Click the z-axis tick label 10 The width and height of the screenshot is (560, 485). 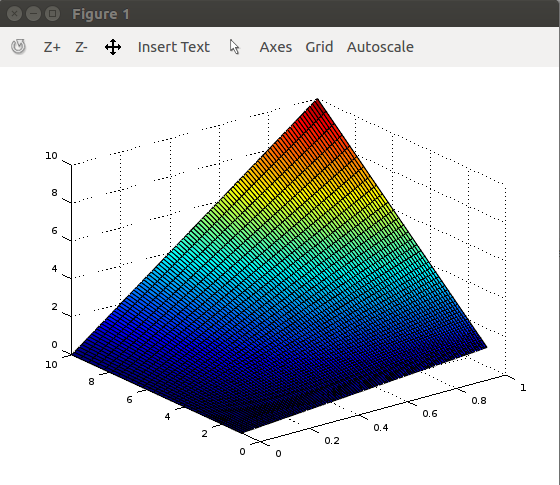pyautogui.click(x=51, y=156)
